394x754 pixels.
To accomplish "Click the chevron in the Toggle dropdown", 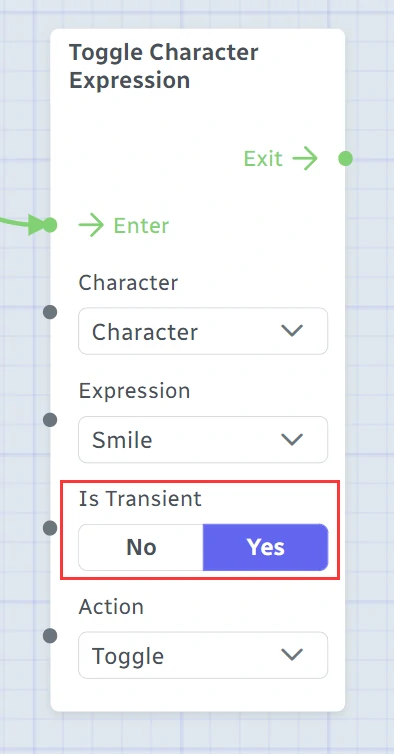I will (292, 654).
